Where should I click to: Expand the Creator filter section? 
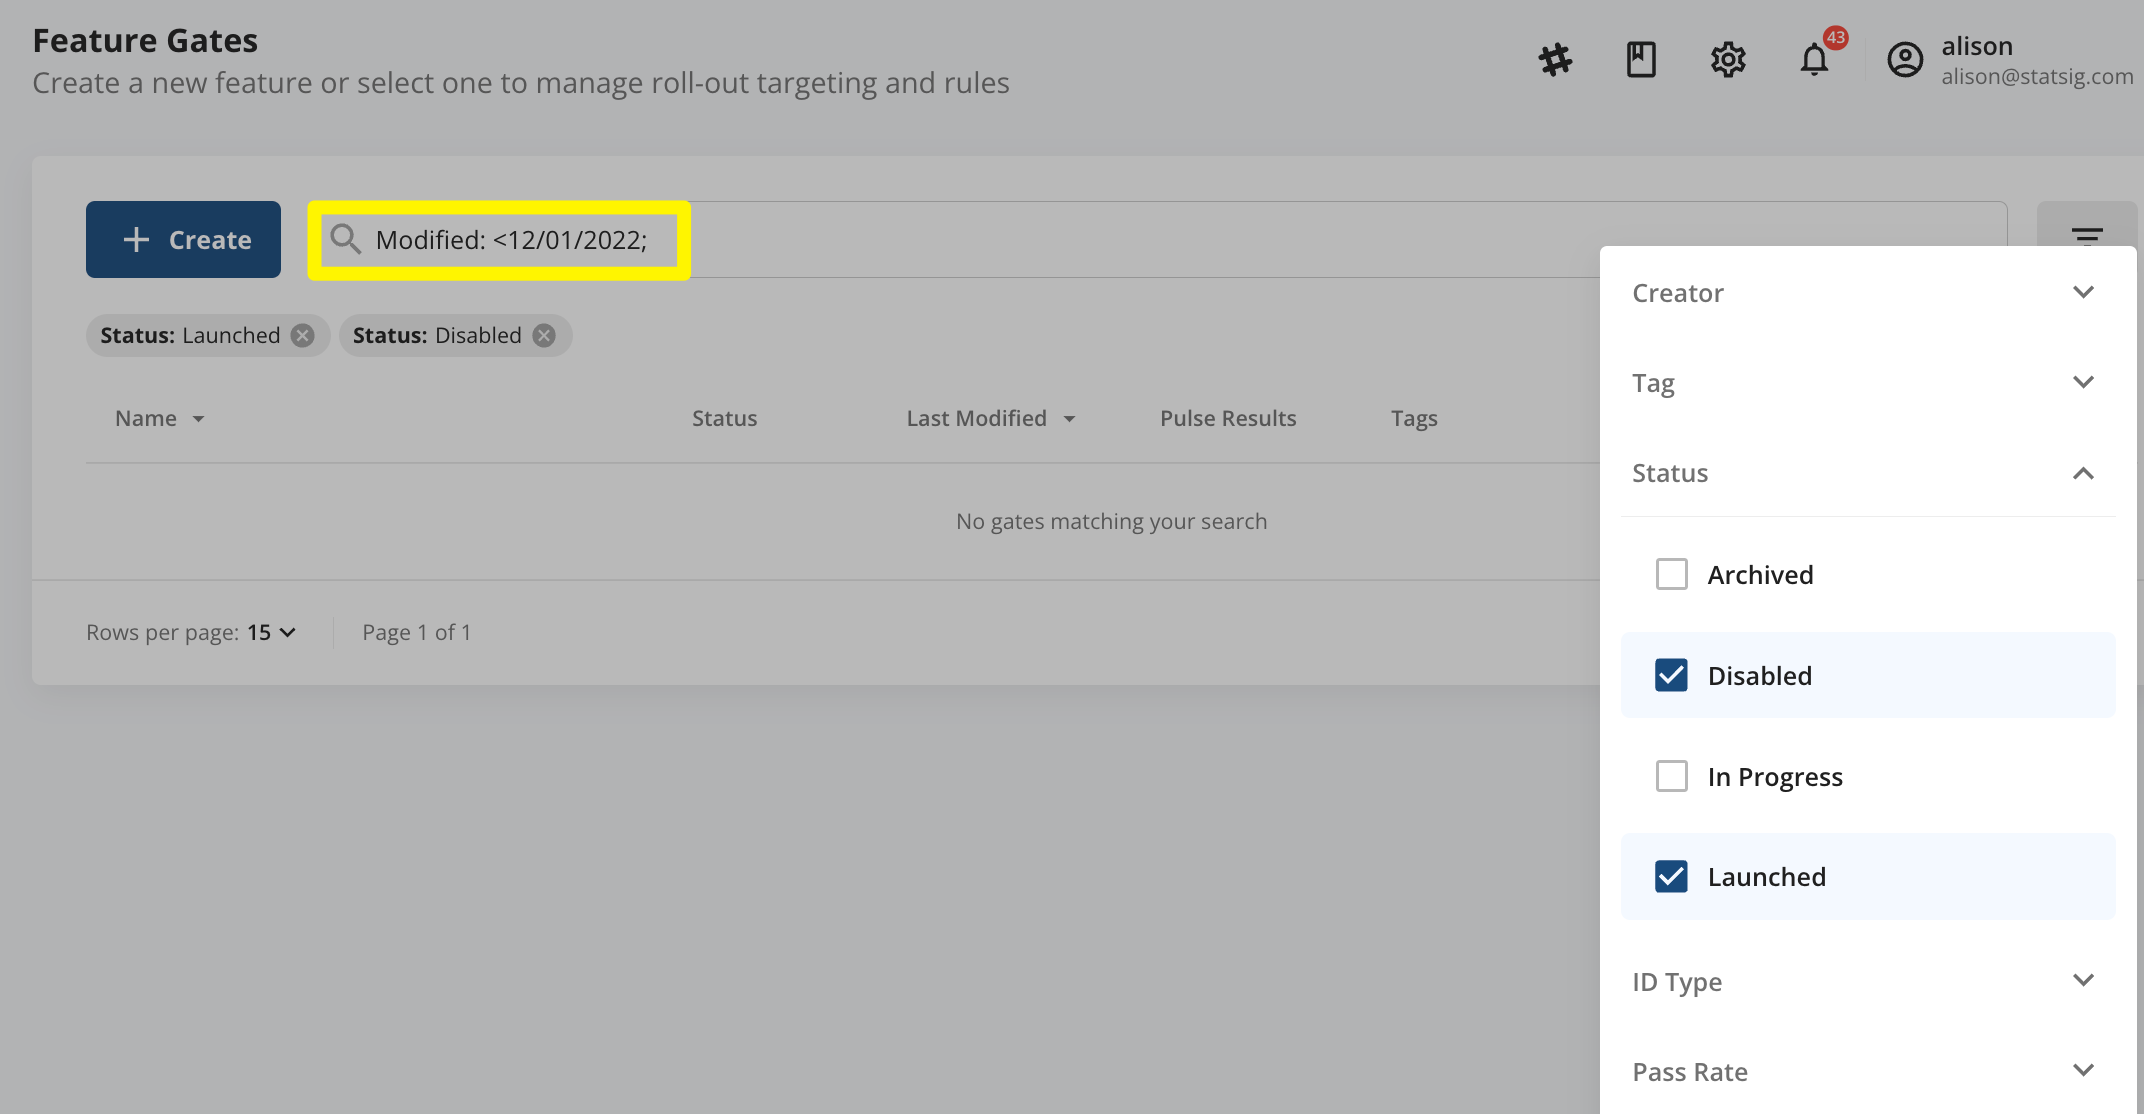click(x=2084, y=291)
